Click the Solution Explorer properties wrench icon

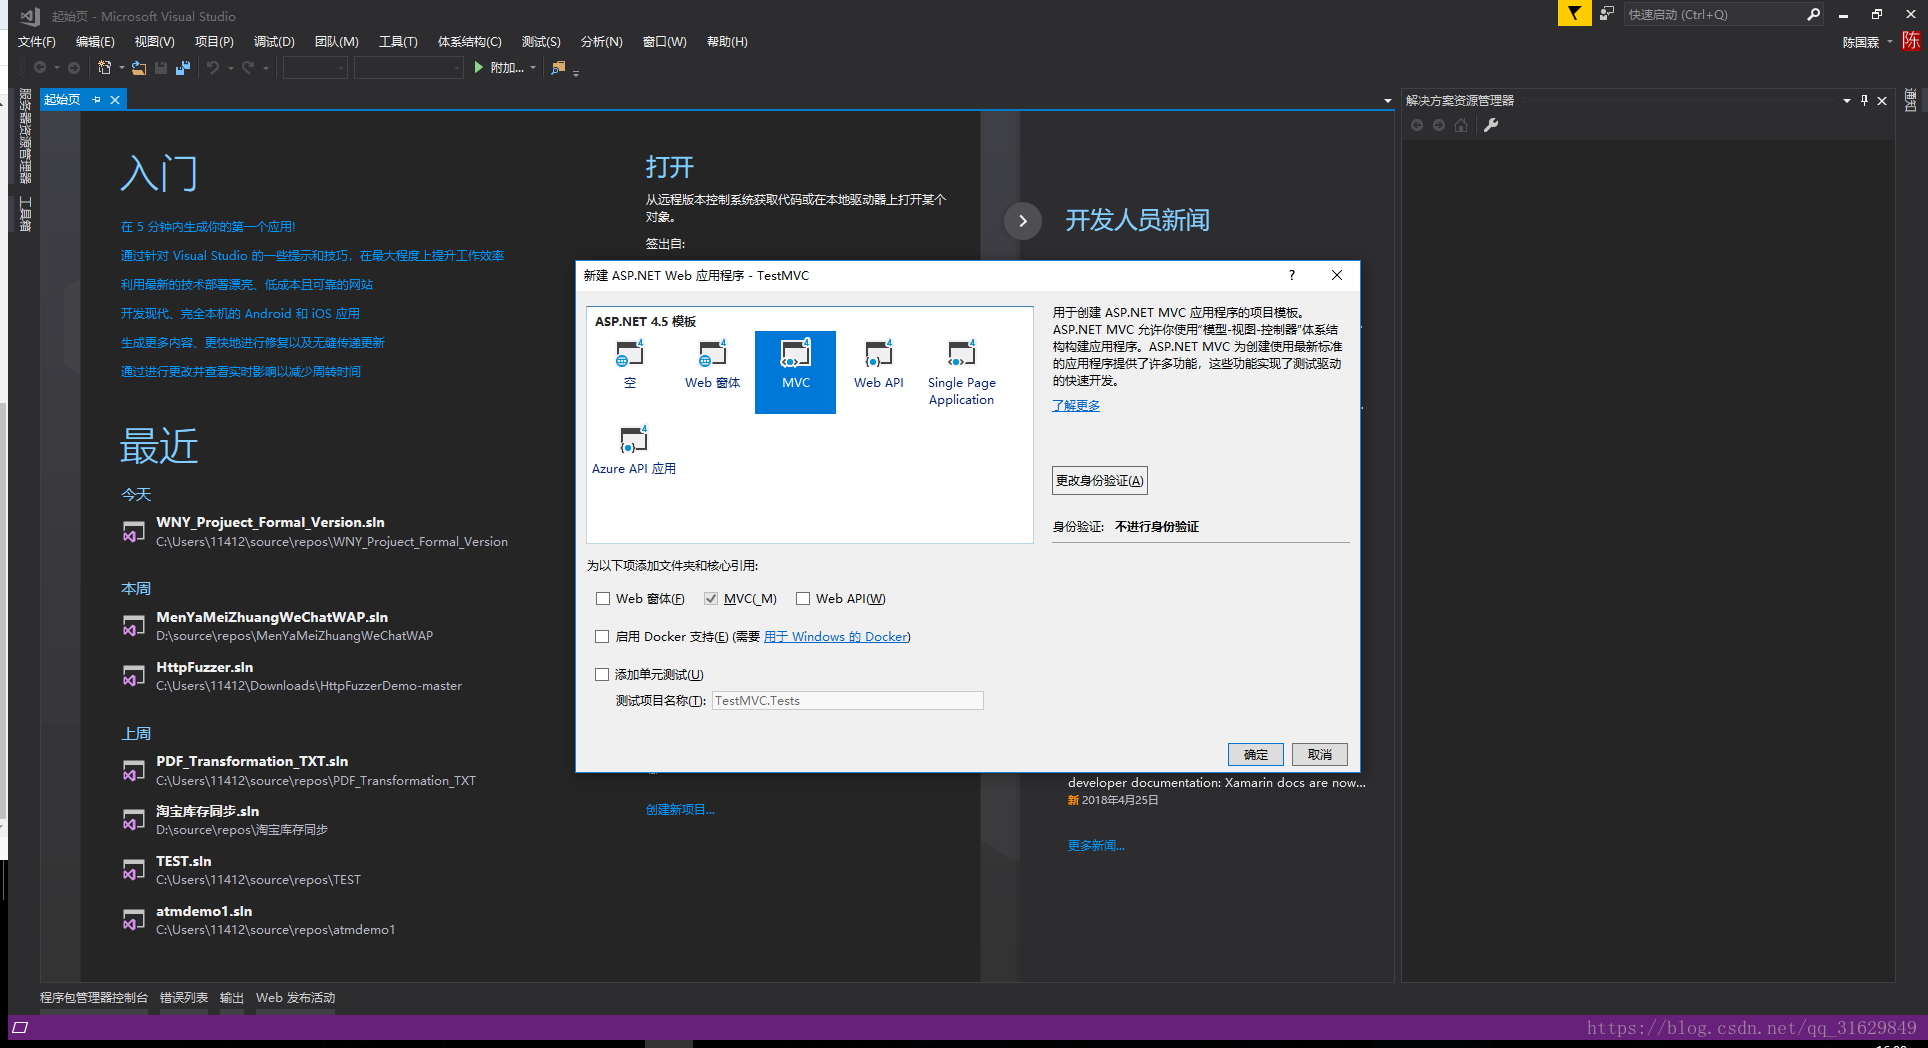pyautogui.click(x=1491, y=125)
